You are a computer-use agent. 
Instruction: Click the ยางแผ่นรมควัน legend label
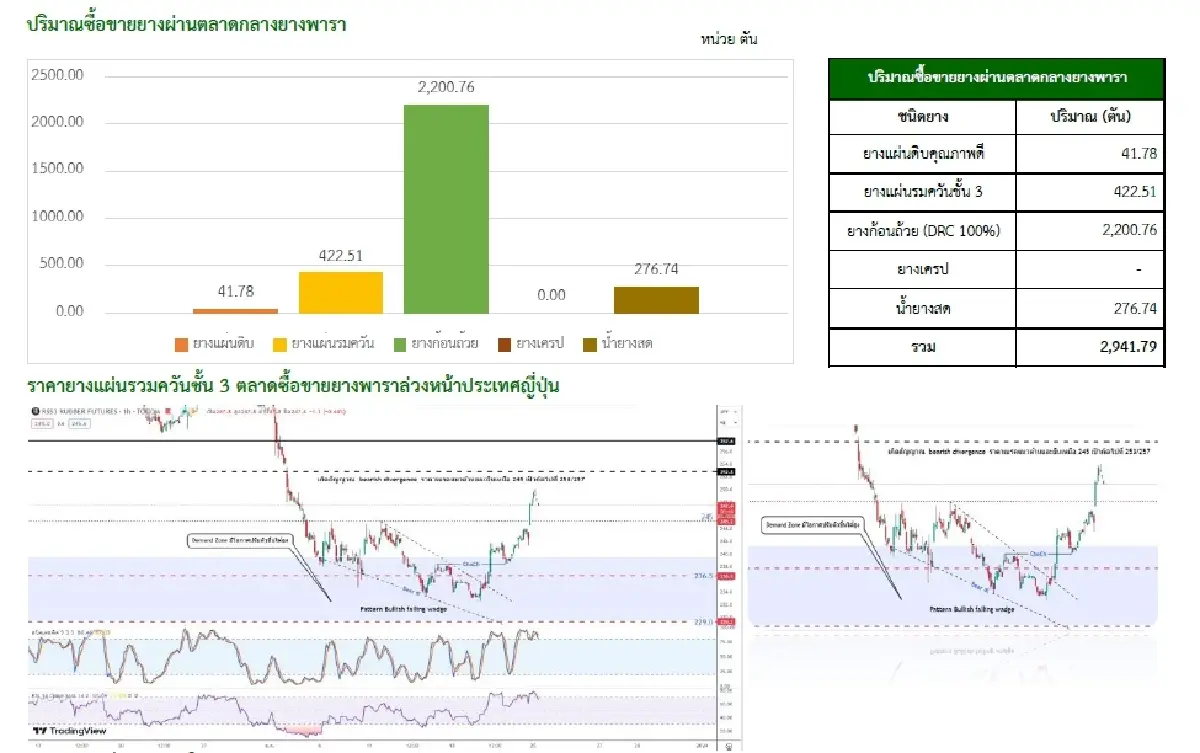click(332, 344)
